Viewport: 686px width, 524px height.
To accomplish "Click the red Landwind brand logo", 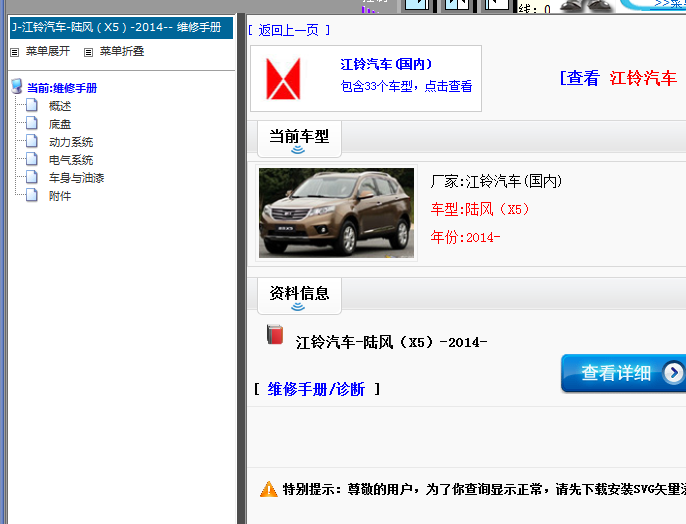I will click(x=284, y=79).
